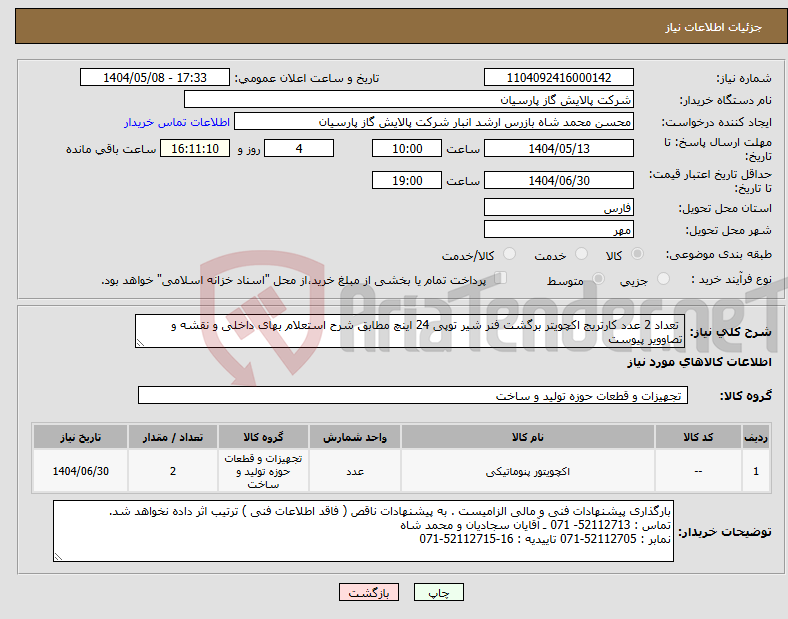Click the تعداد / مقدار column header
This screenshot has height=619, width=788.
click(x=172, y=437)
